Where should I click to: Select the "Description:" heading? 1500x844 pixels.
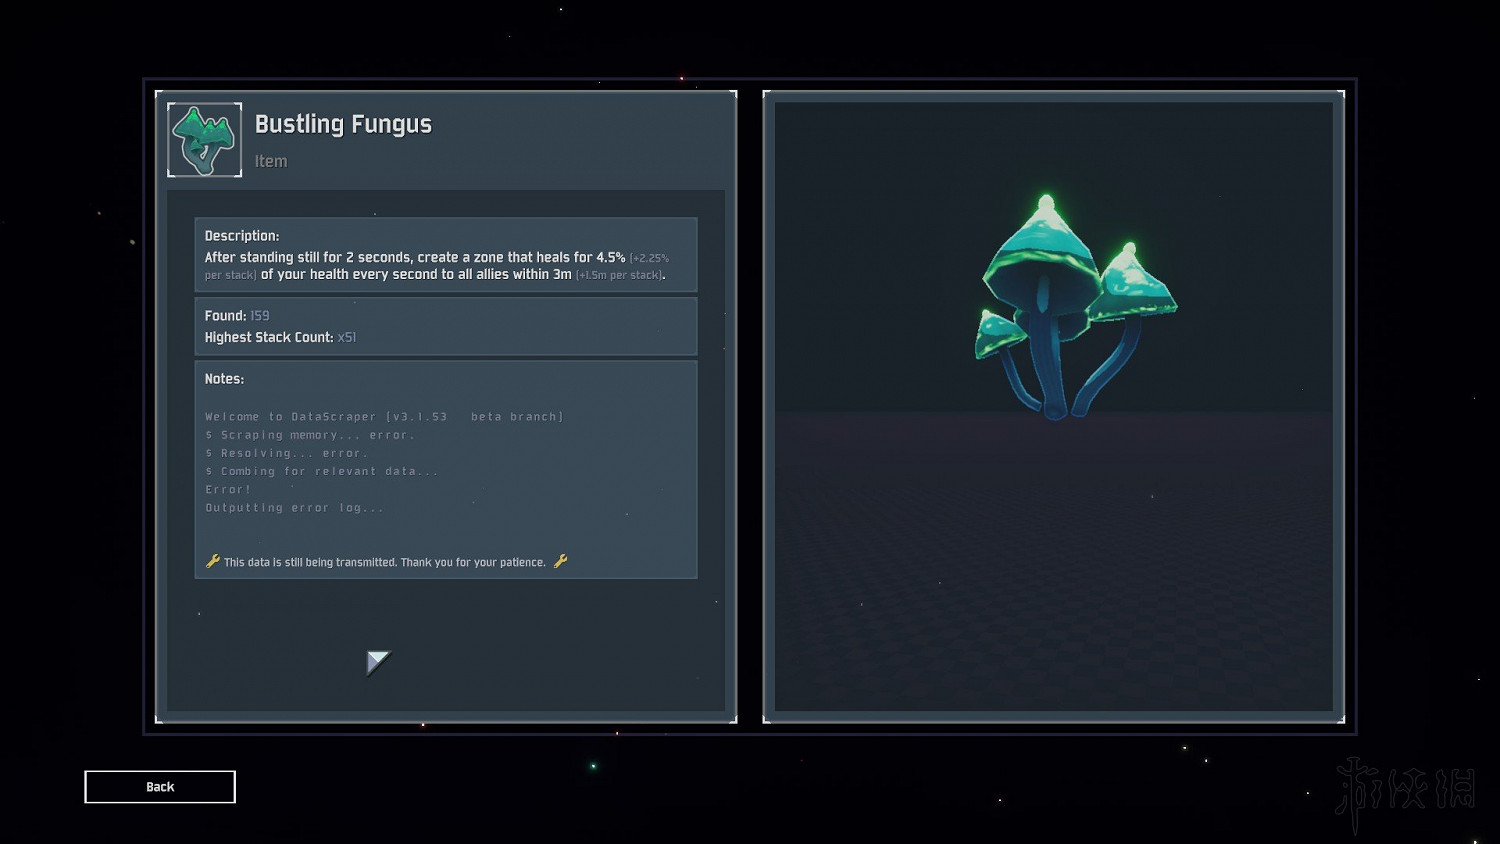pos(242,236)
